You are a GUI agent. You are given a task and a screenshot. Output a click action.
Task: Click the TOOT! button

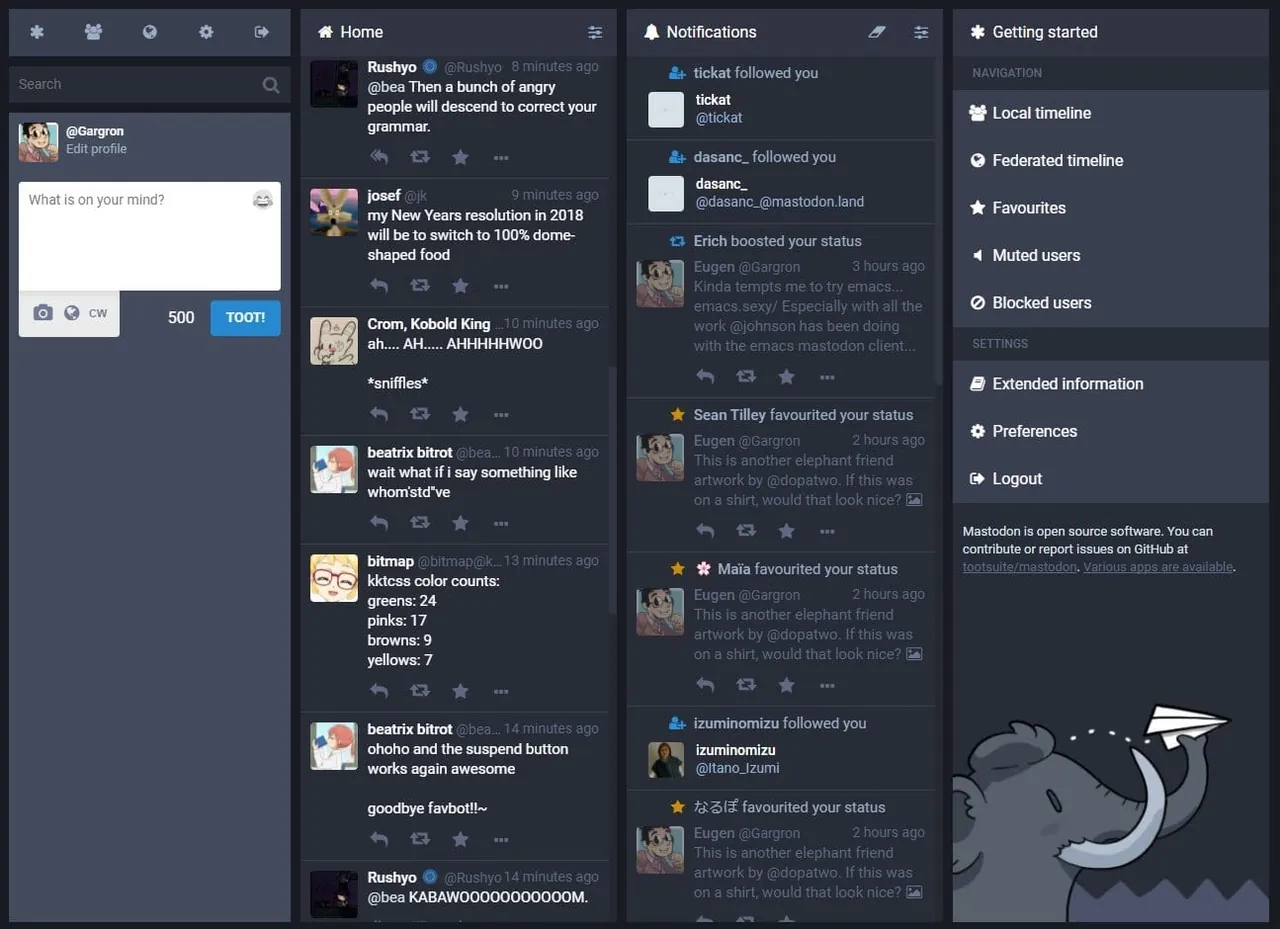point(245,318)
